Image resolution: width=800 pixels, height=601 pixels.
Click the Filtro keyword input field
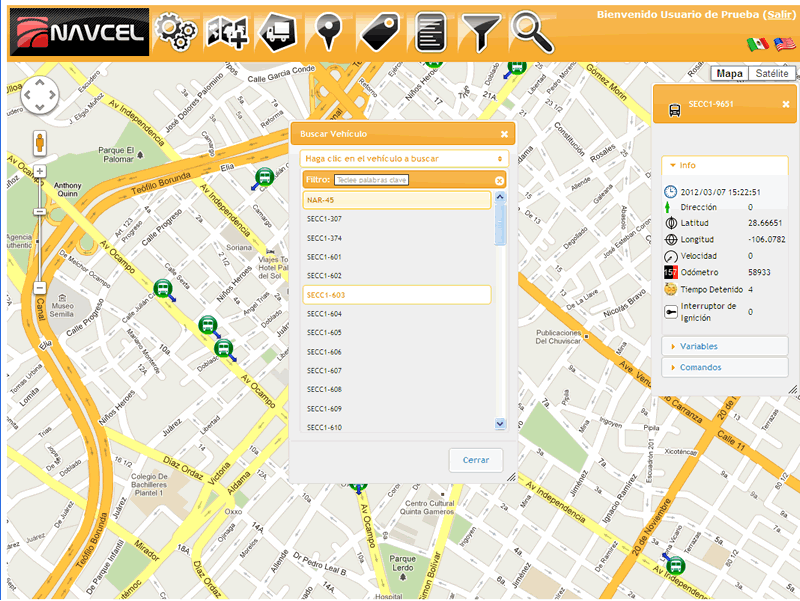[371, 180]
